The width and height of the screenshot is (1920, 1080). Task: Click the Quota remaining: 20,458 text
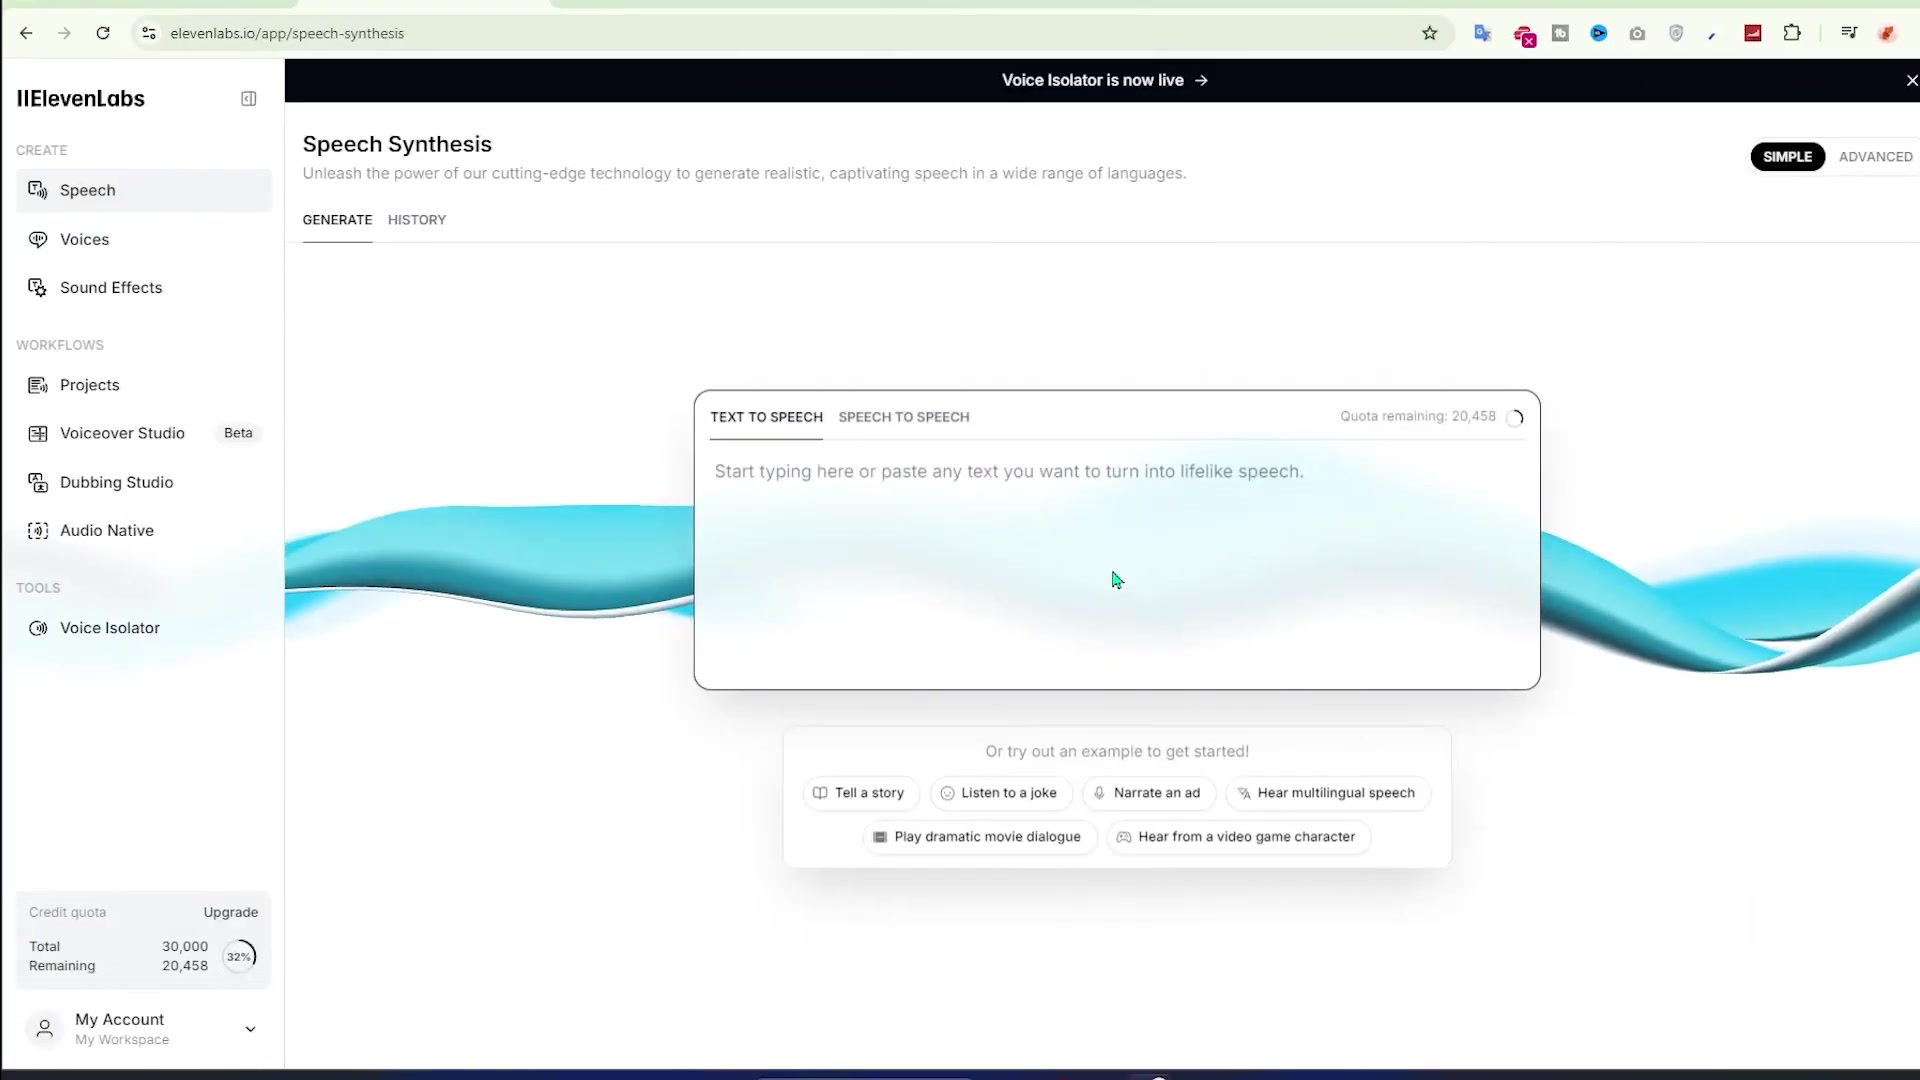tap(1418, 416)
